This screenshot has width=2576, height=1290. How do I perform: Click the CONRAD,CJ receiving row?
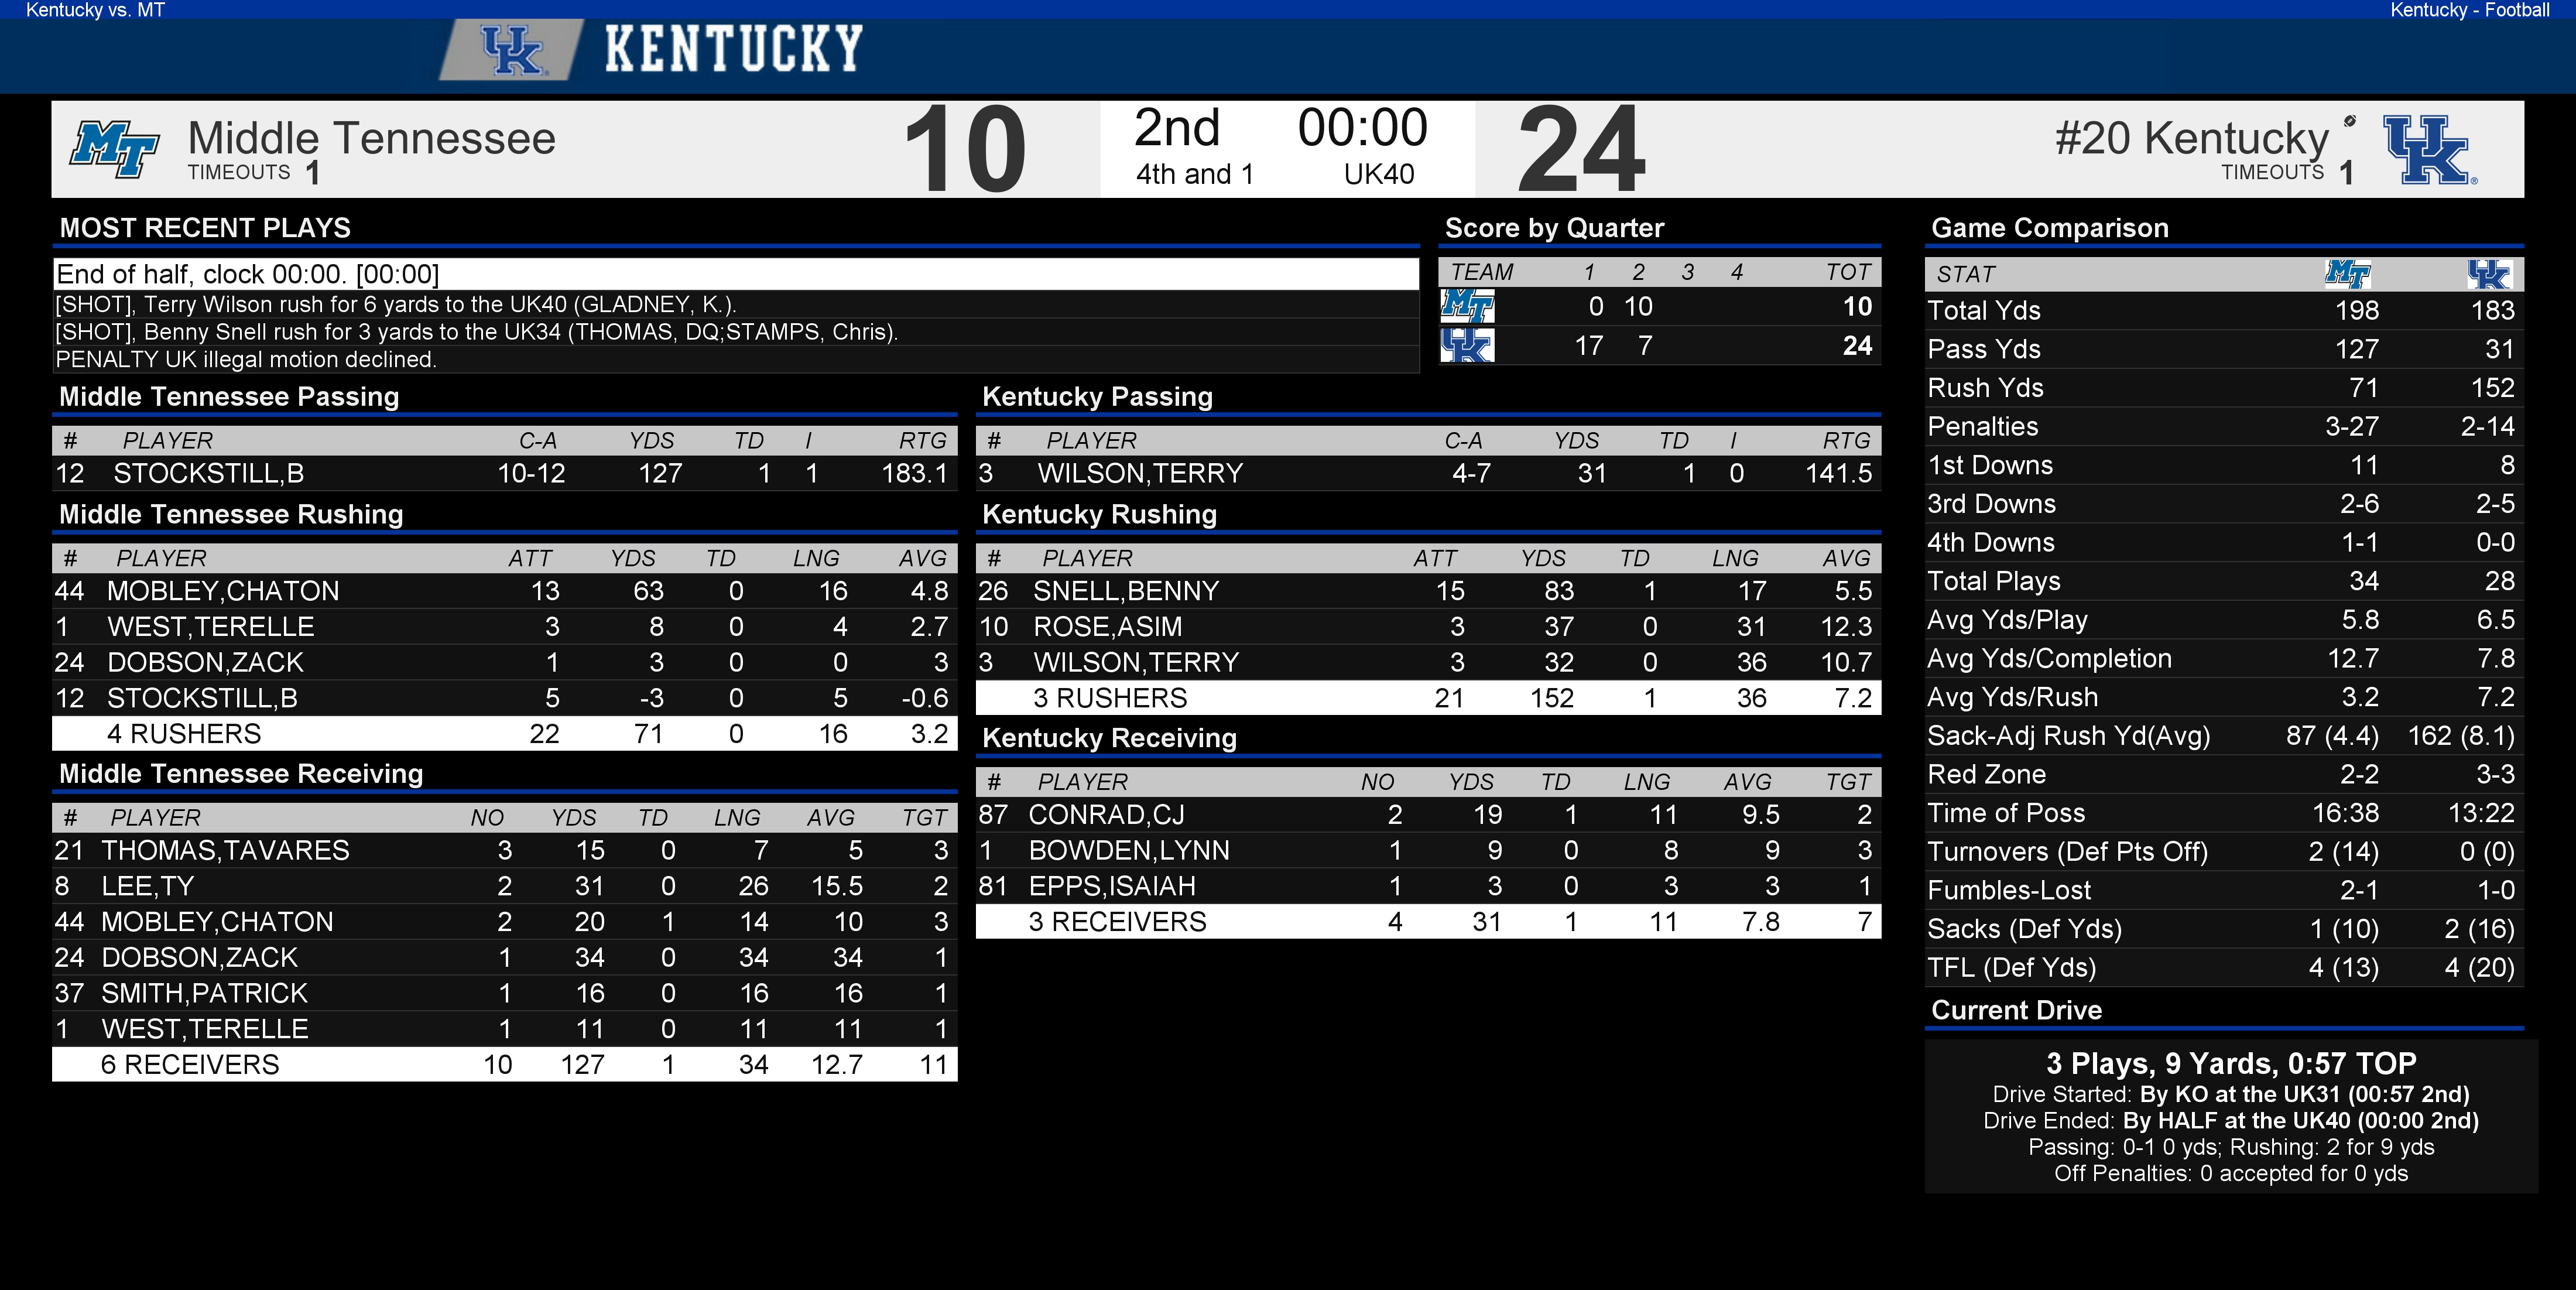pos(1428,815)
